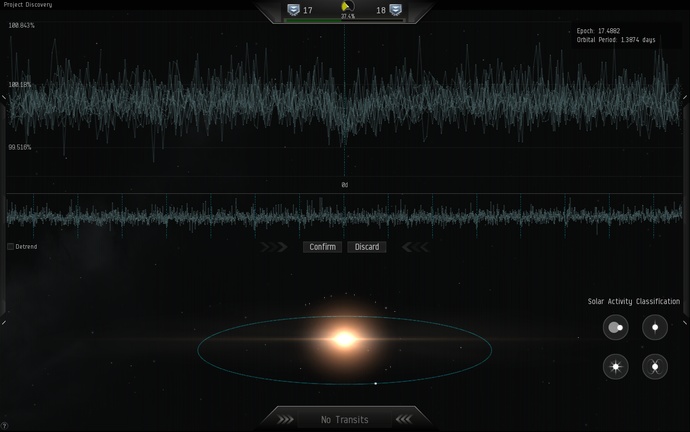Click the white planet dot on the orbit
690x432 pixels.
[x=375, y=384]
